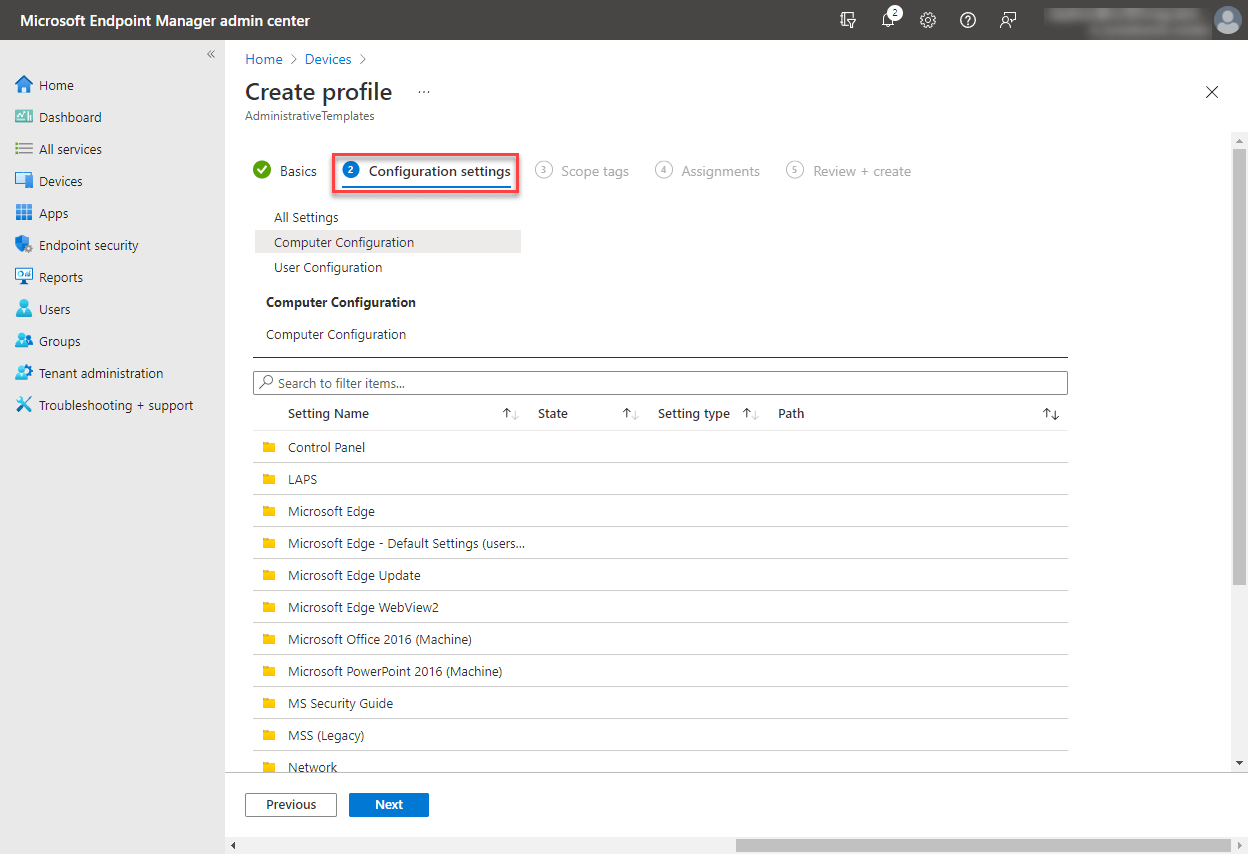This screenshot has width=1248, height=854.
Task: Open portal settings via gear icon
Action: [x=928, y=20]
